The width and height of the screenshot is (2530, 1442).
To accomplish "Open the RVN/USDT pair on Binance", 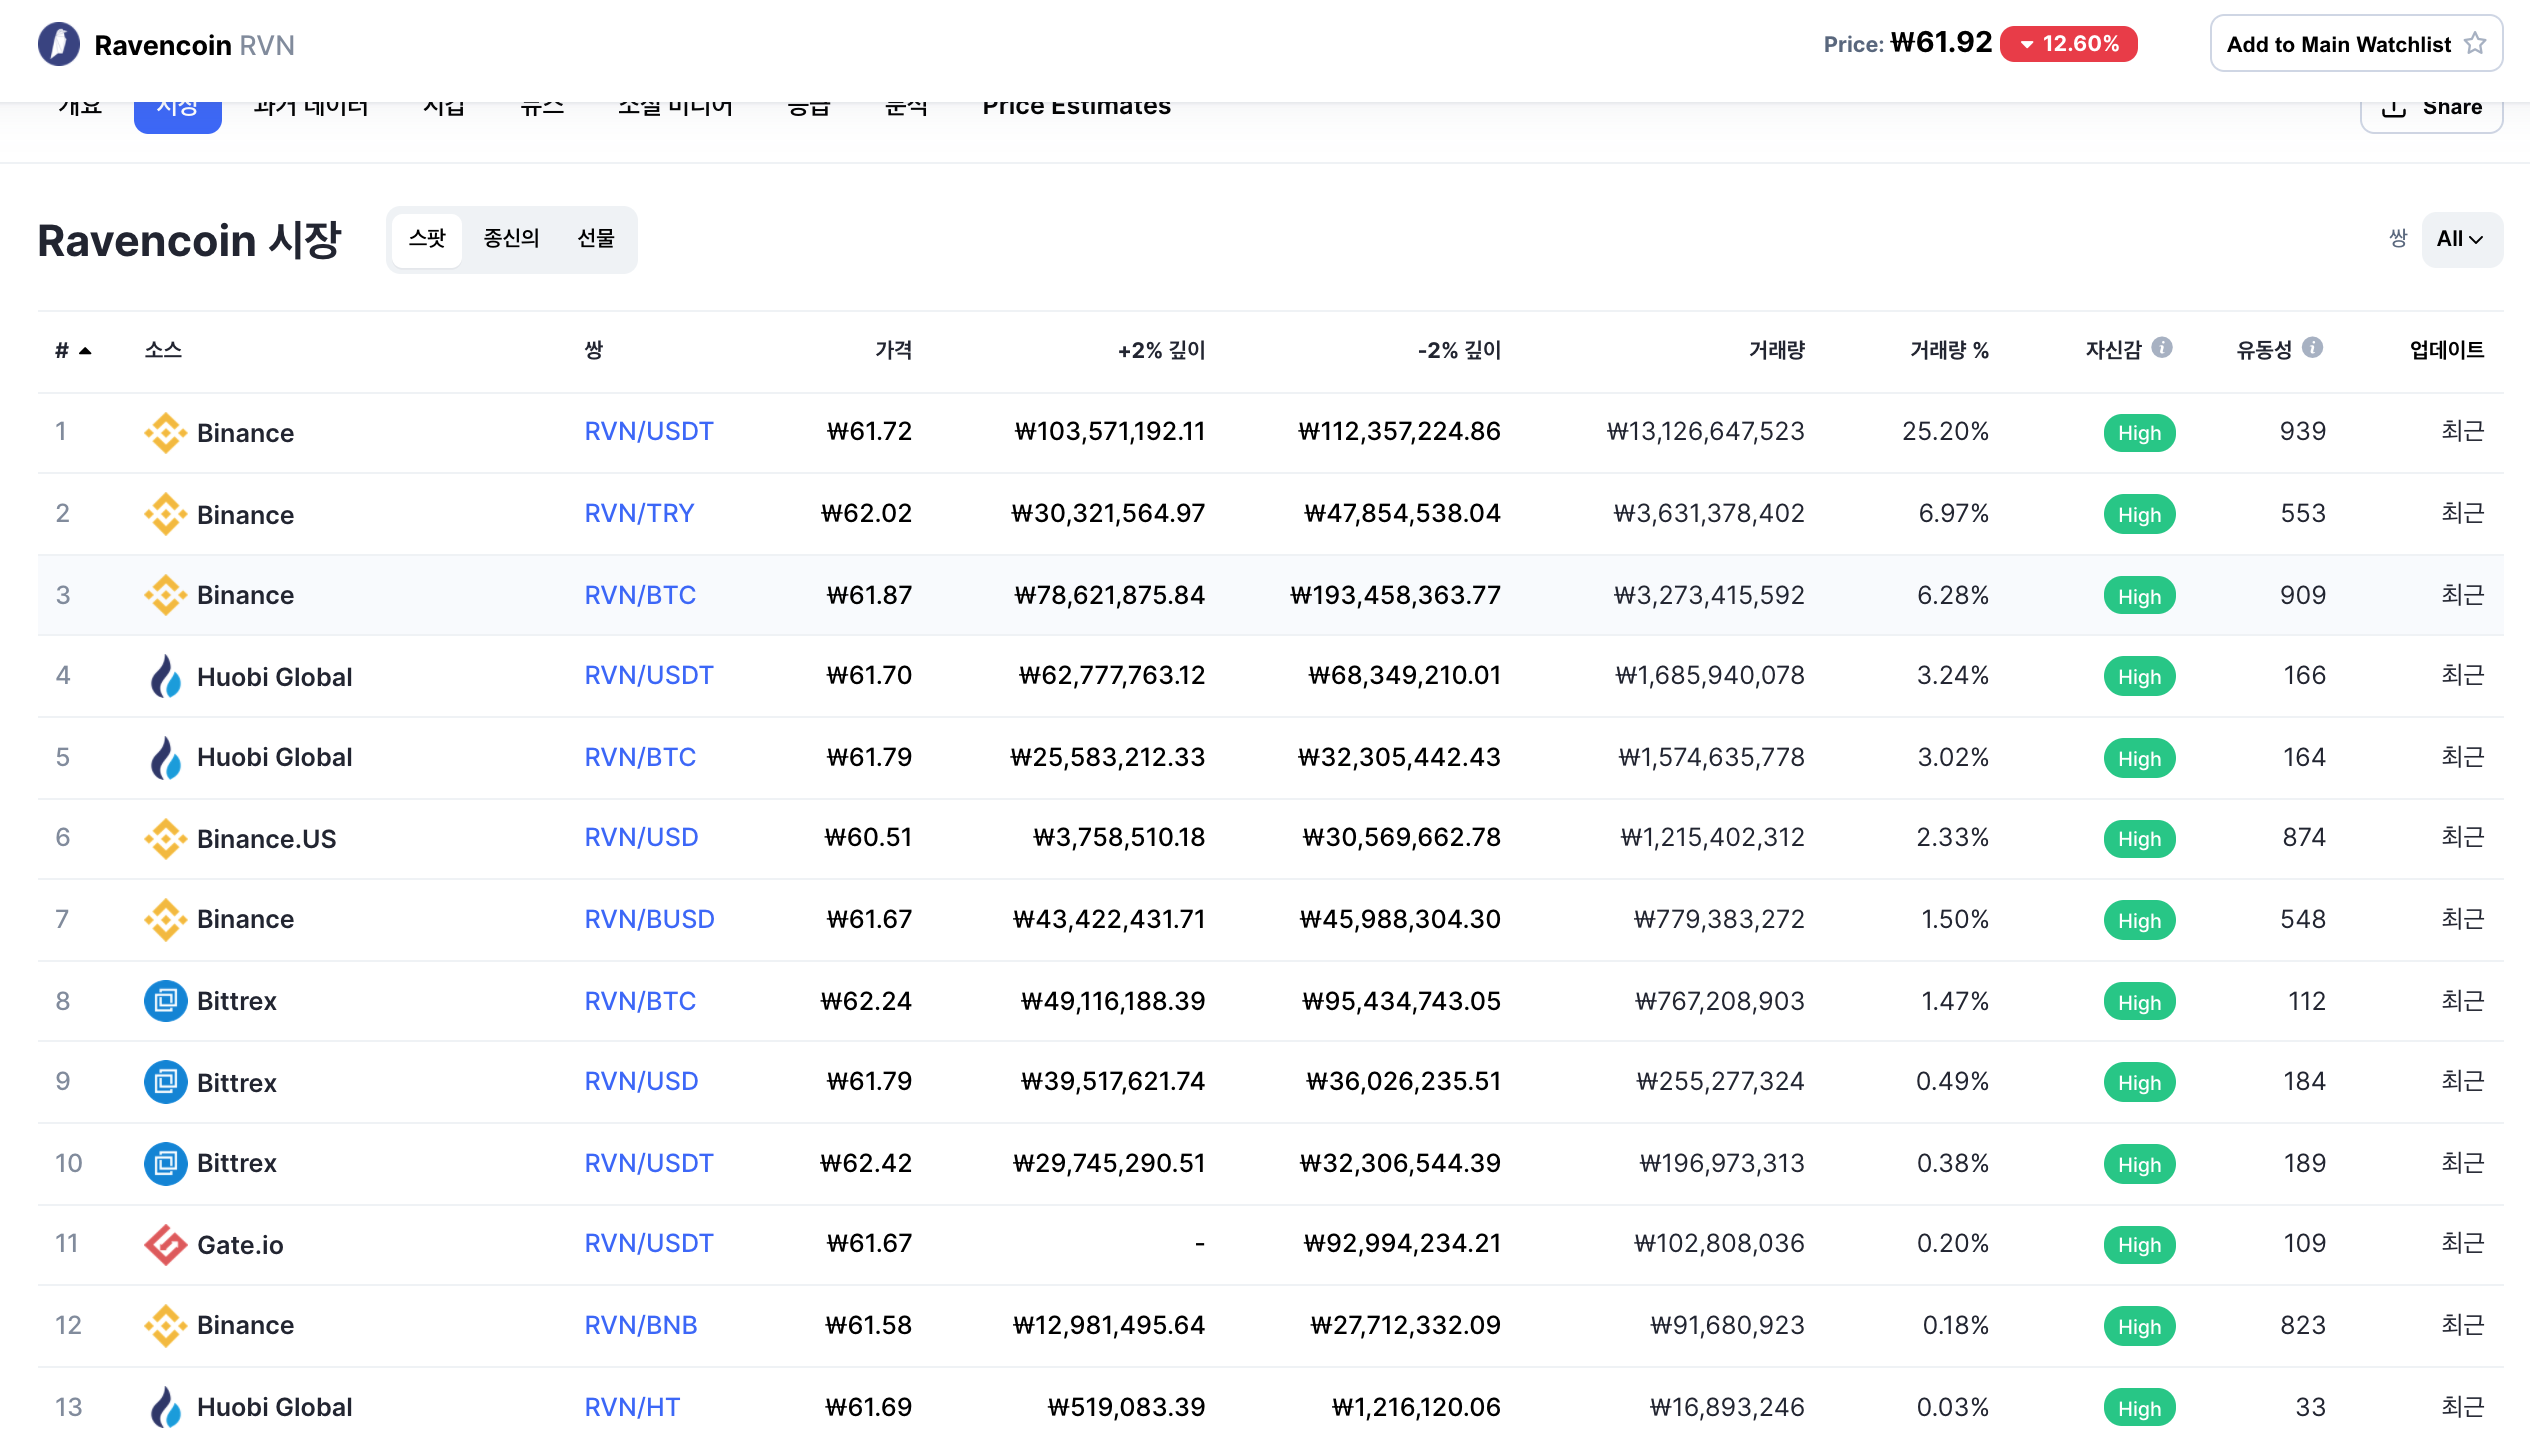I will coord(649,431).
